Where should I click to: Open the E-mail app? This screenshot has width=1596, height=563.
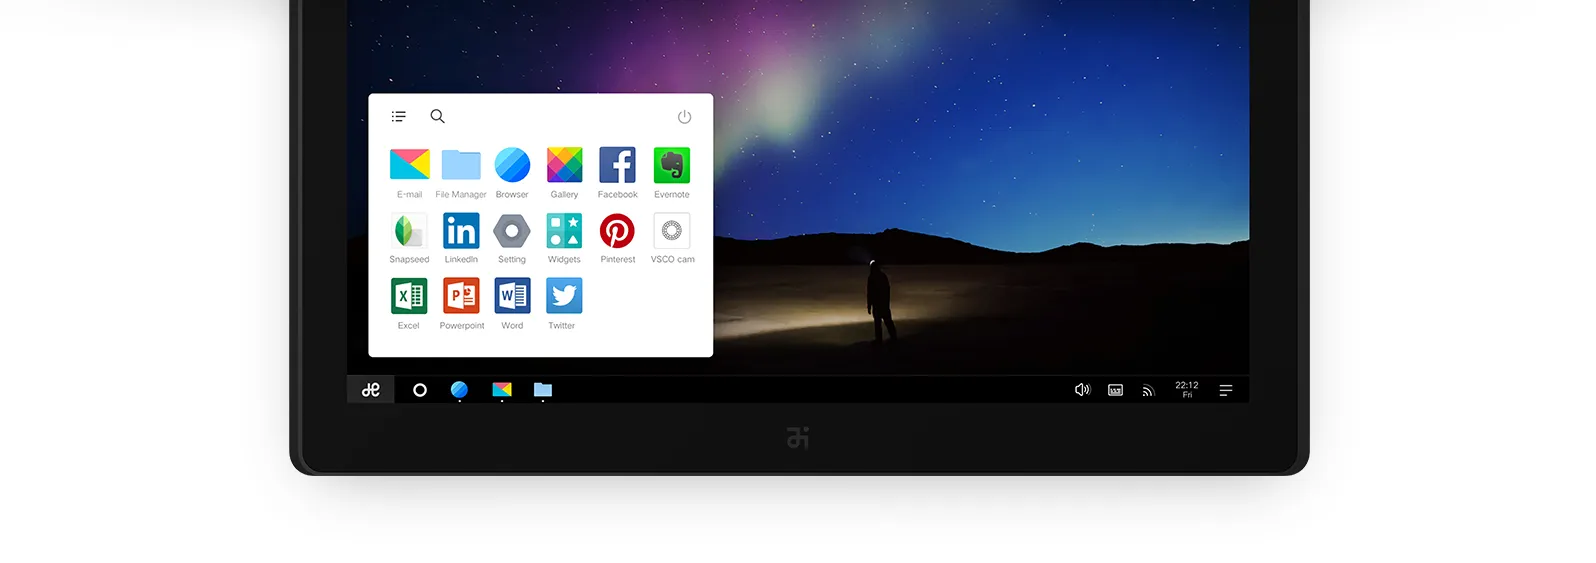tap(409, 165)
